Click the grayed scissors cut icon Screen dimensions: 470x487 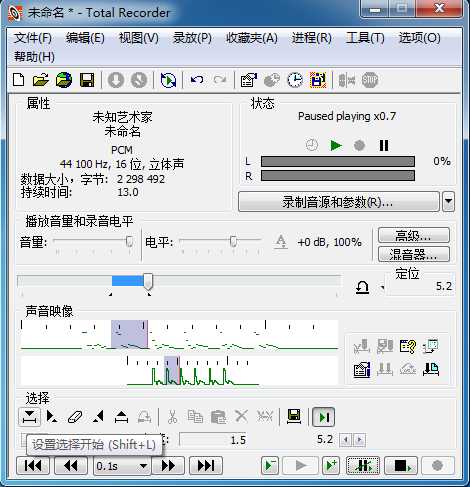pyautogui.click(x=172, y=417)
